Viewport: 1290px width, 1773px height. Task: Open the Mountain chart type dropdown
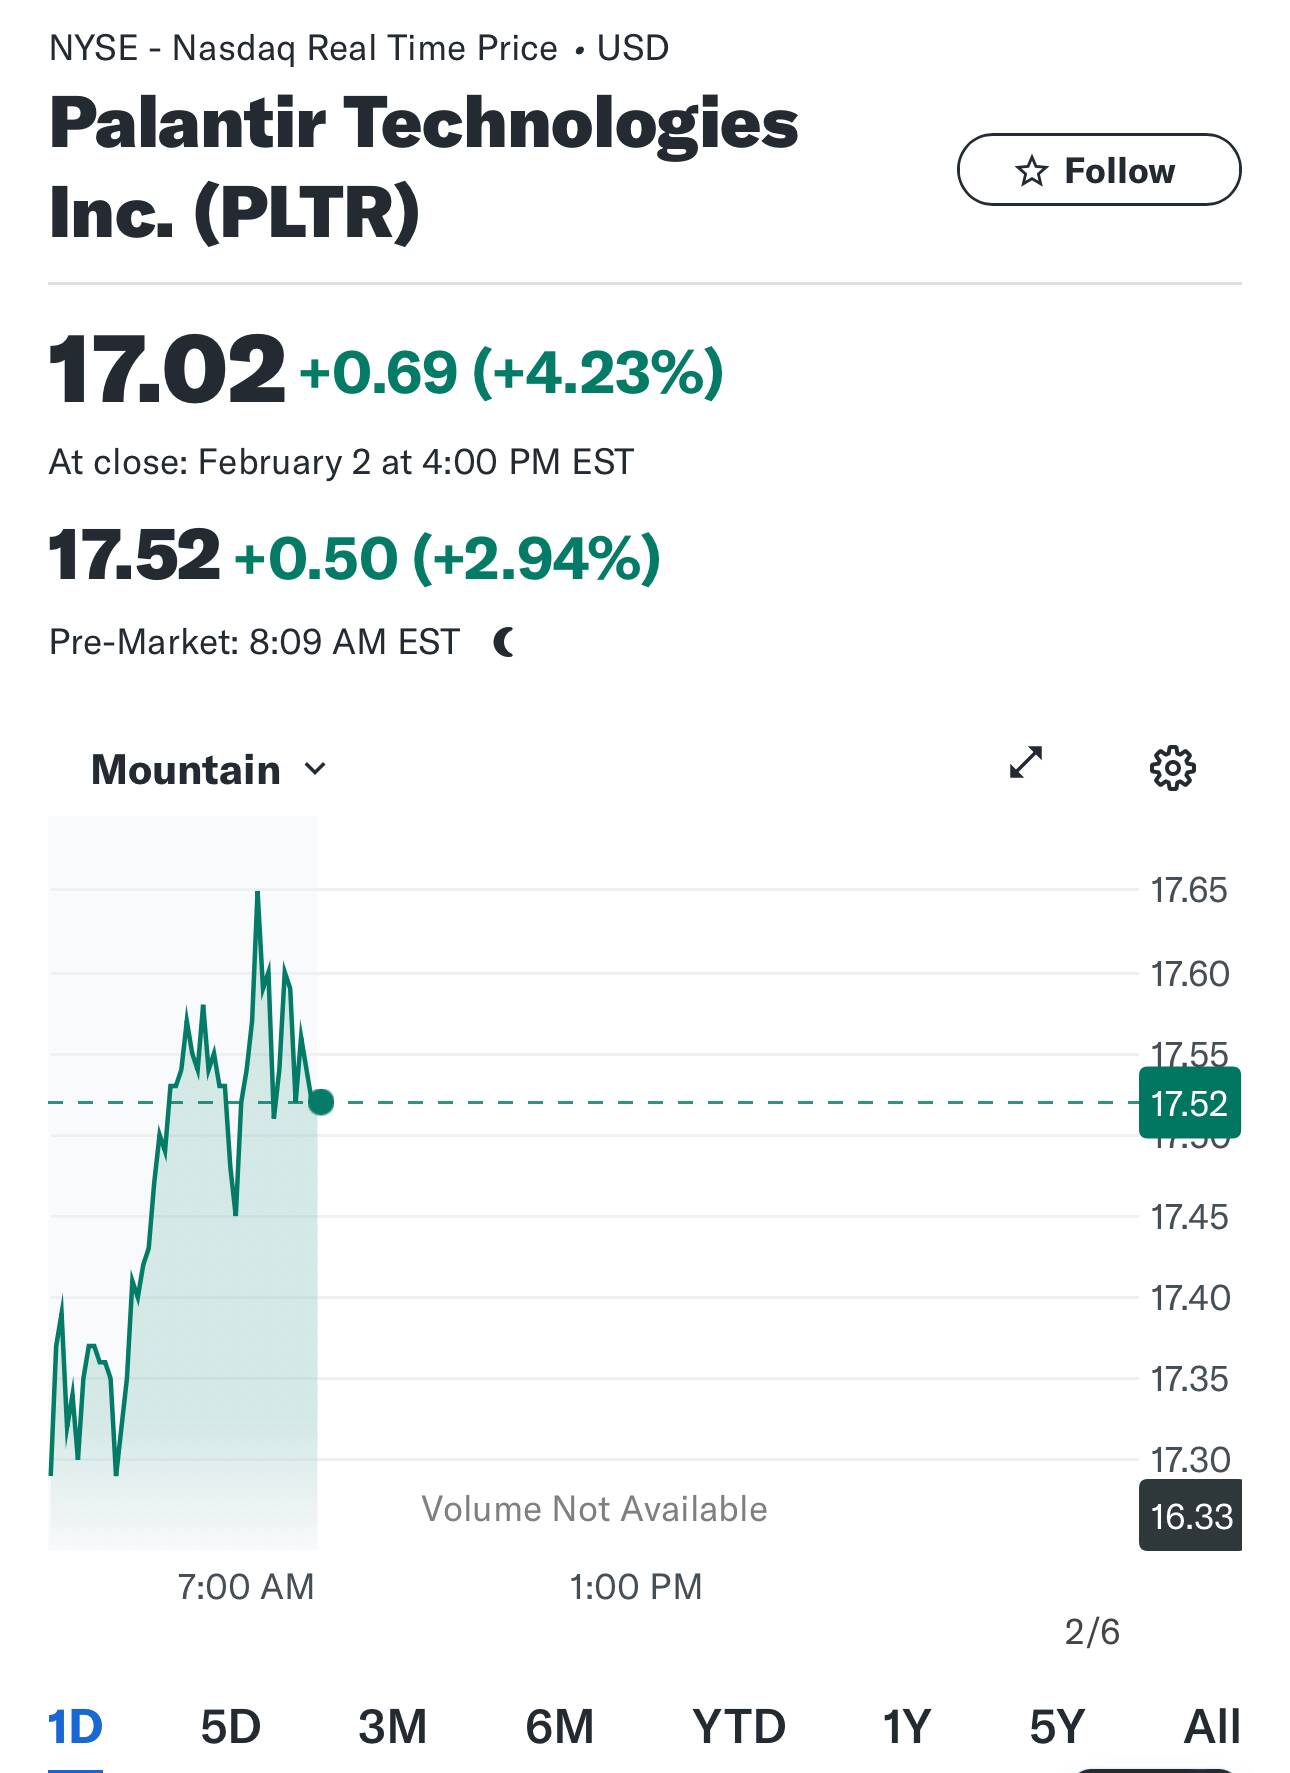[208, 770]
